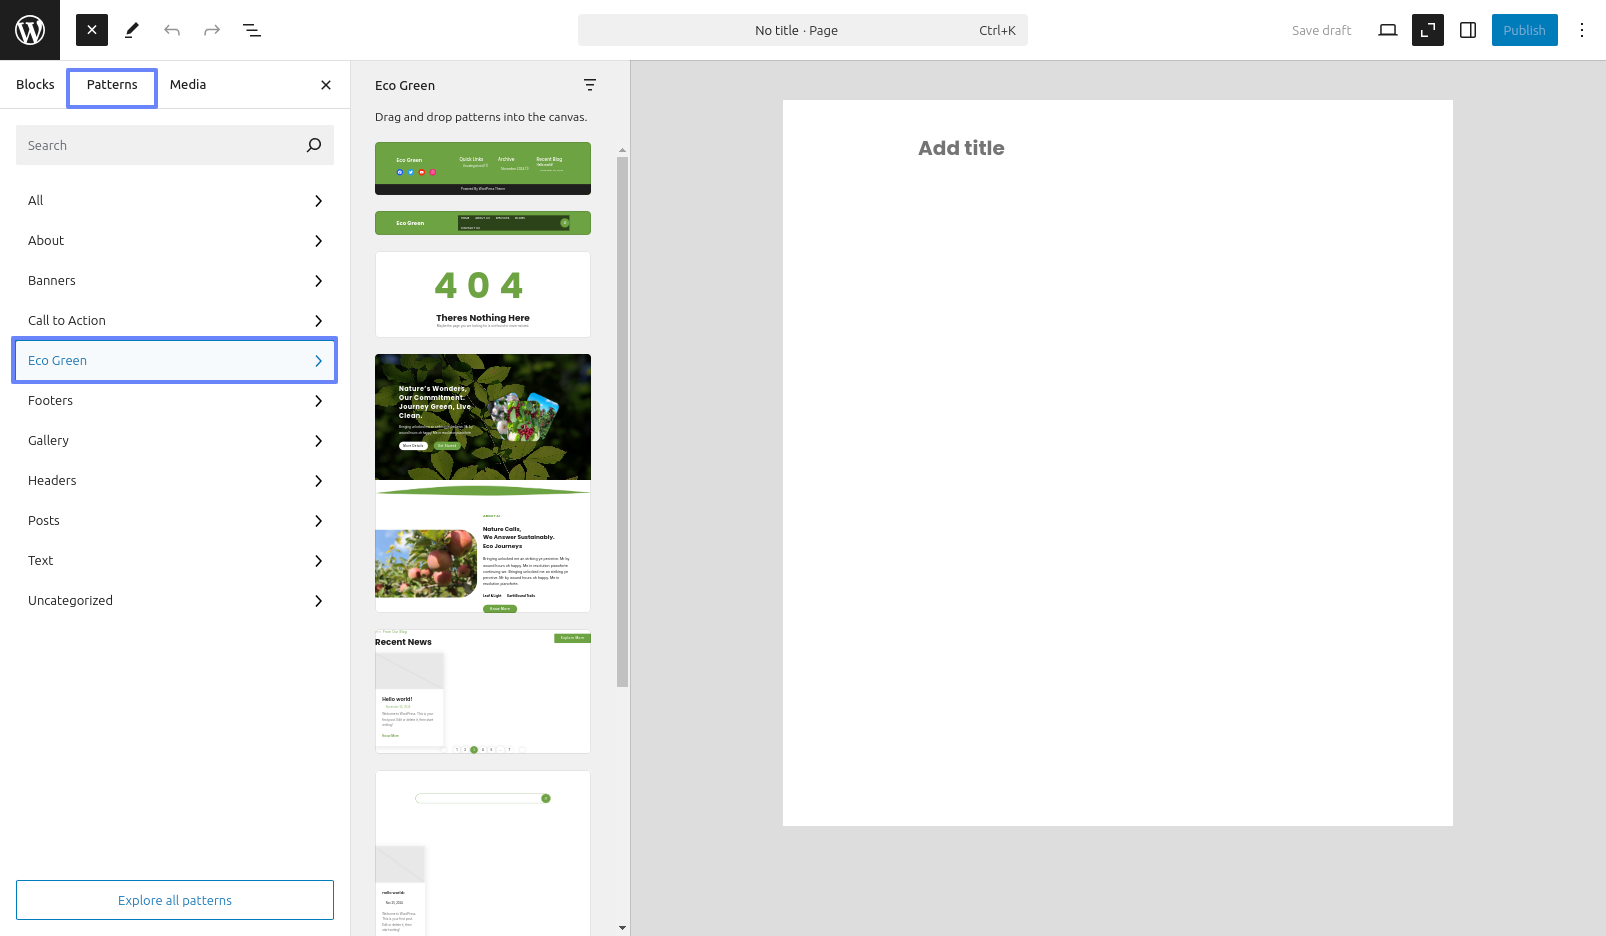Click the magnifier search icon
The width and height of the screenshot is (1606, 936).
(x=314, y=145)
